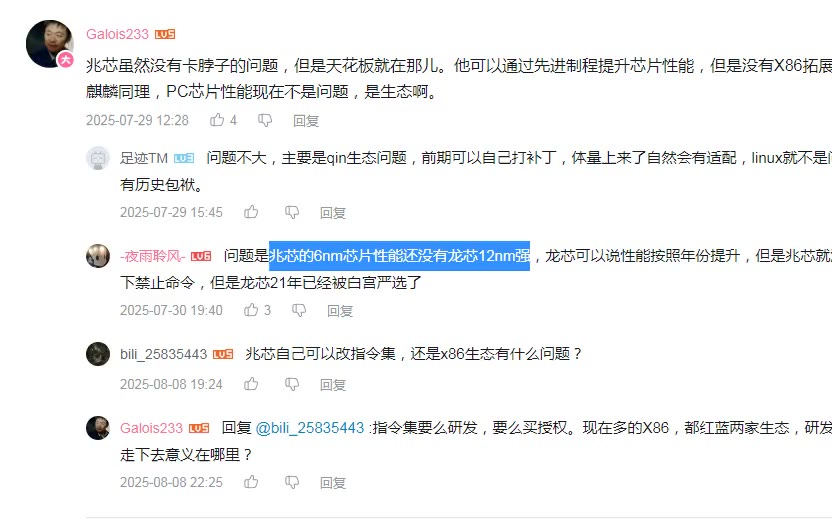Reply to -夜雨聆风-'s comment
This screenshot has width=832, height=520.
pyautogui.click(x=340, y=310)
